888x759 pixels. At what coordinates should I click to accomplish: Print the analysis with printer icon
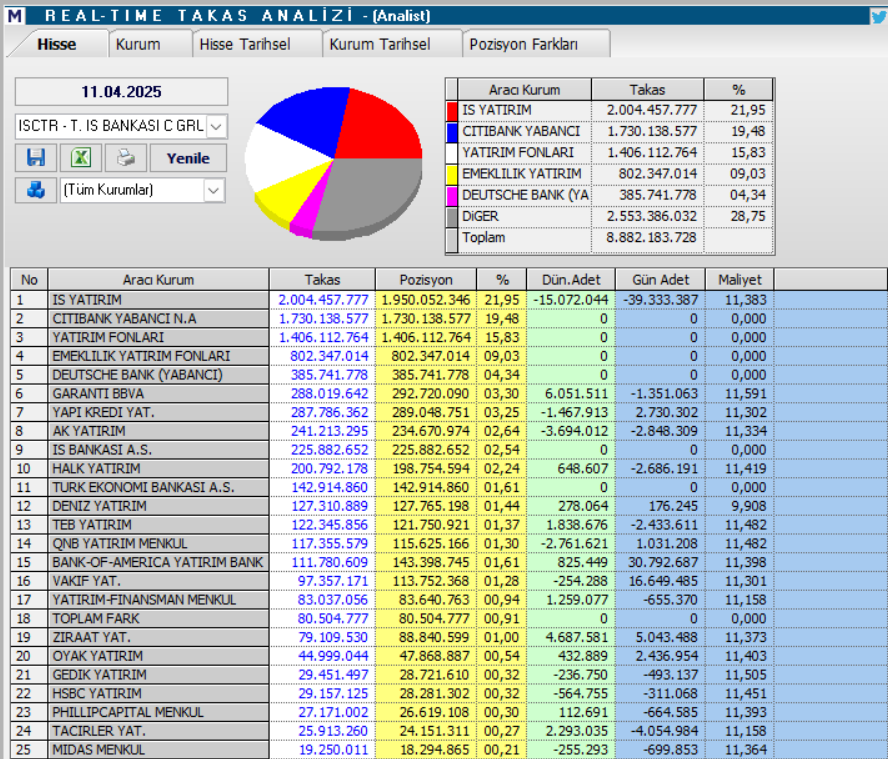pos(126,157)
